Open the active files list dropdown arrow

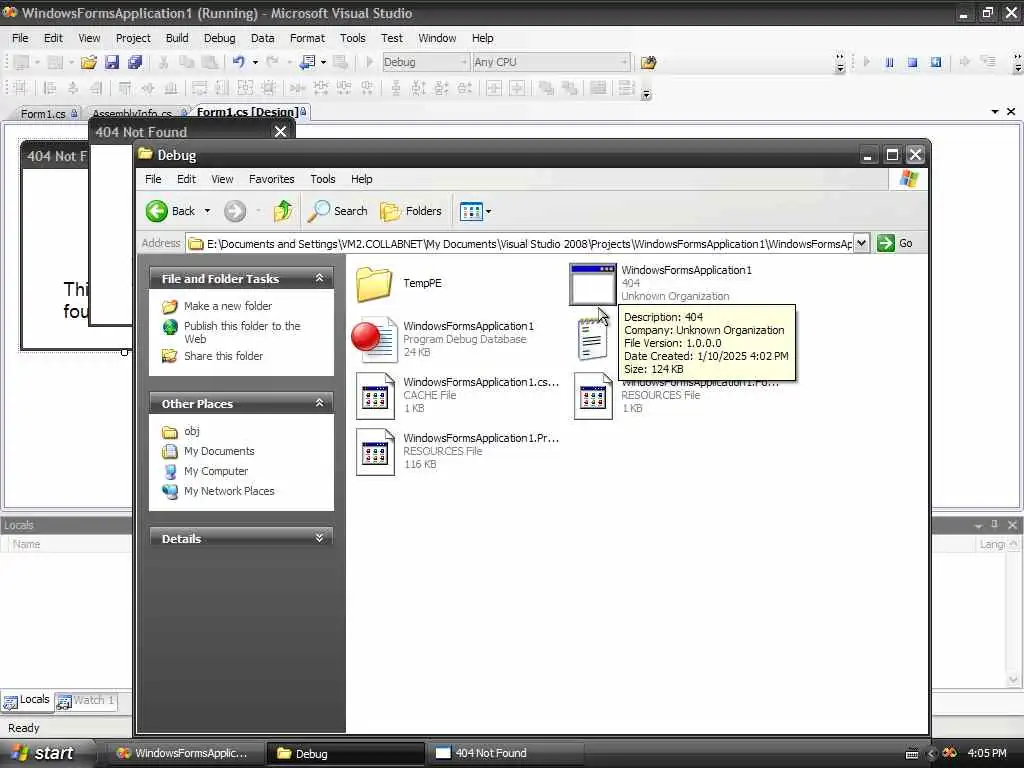pos(995,112)
